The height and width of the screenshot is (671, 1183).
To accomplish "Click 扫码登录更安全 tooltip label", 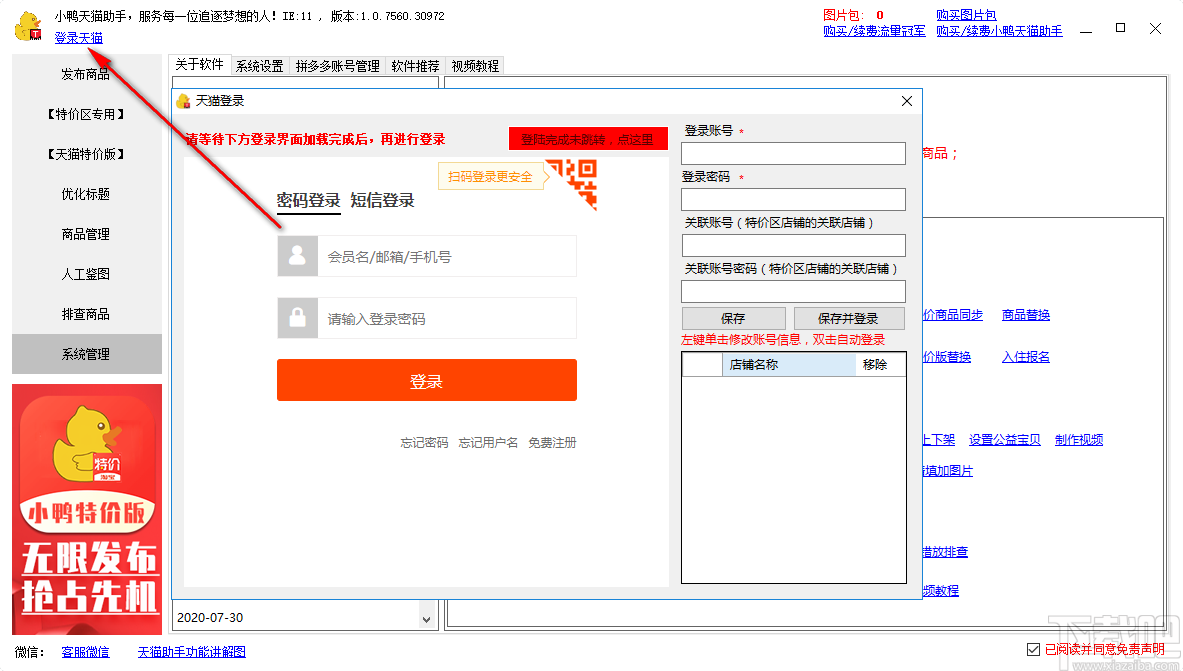I will (490, 177).
